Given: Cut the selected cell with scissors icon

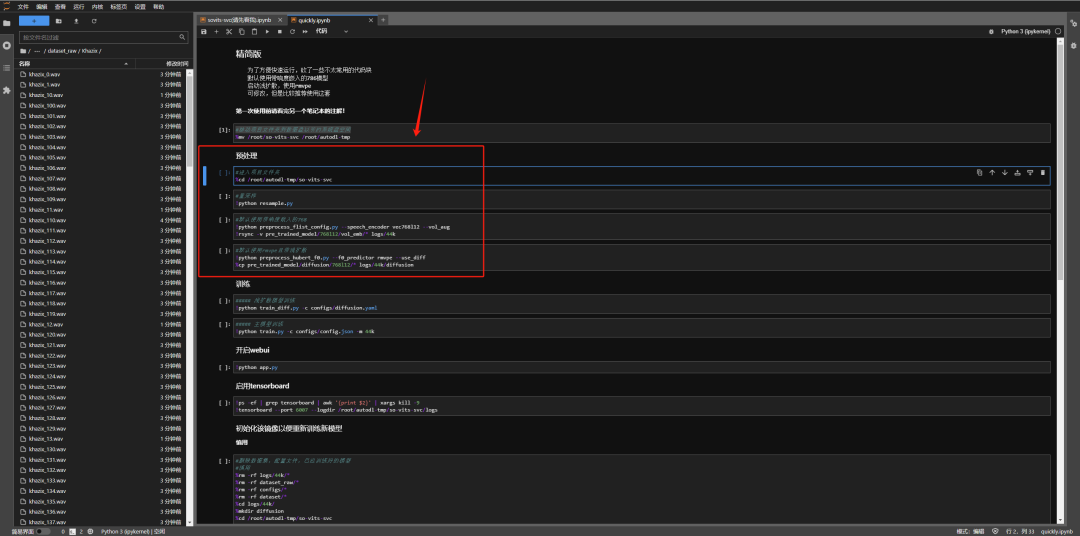Looking at the screenshot, I should pos(229,32).
